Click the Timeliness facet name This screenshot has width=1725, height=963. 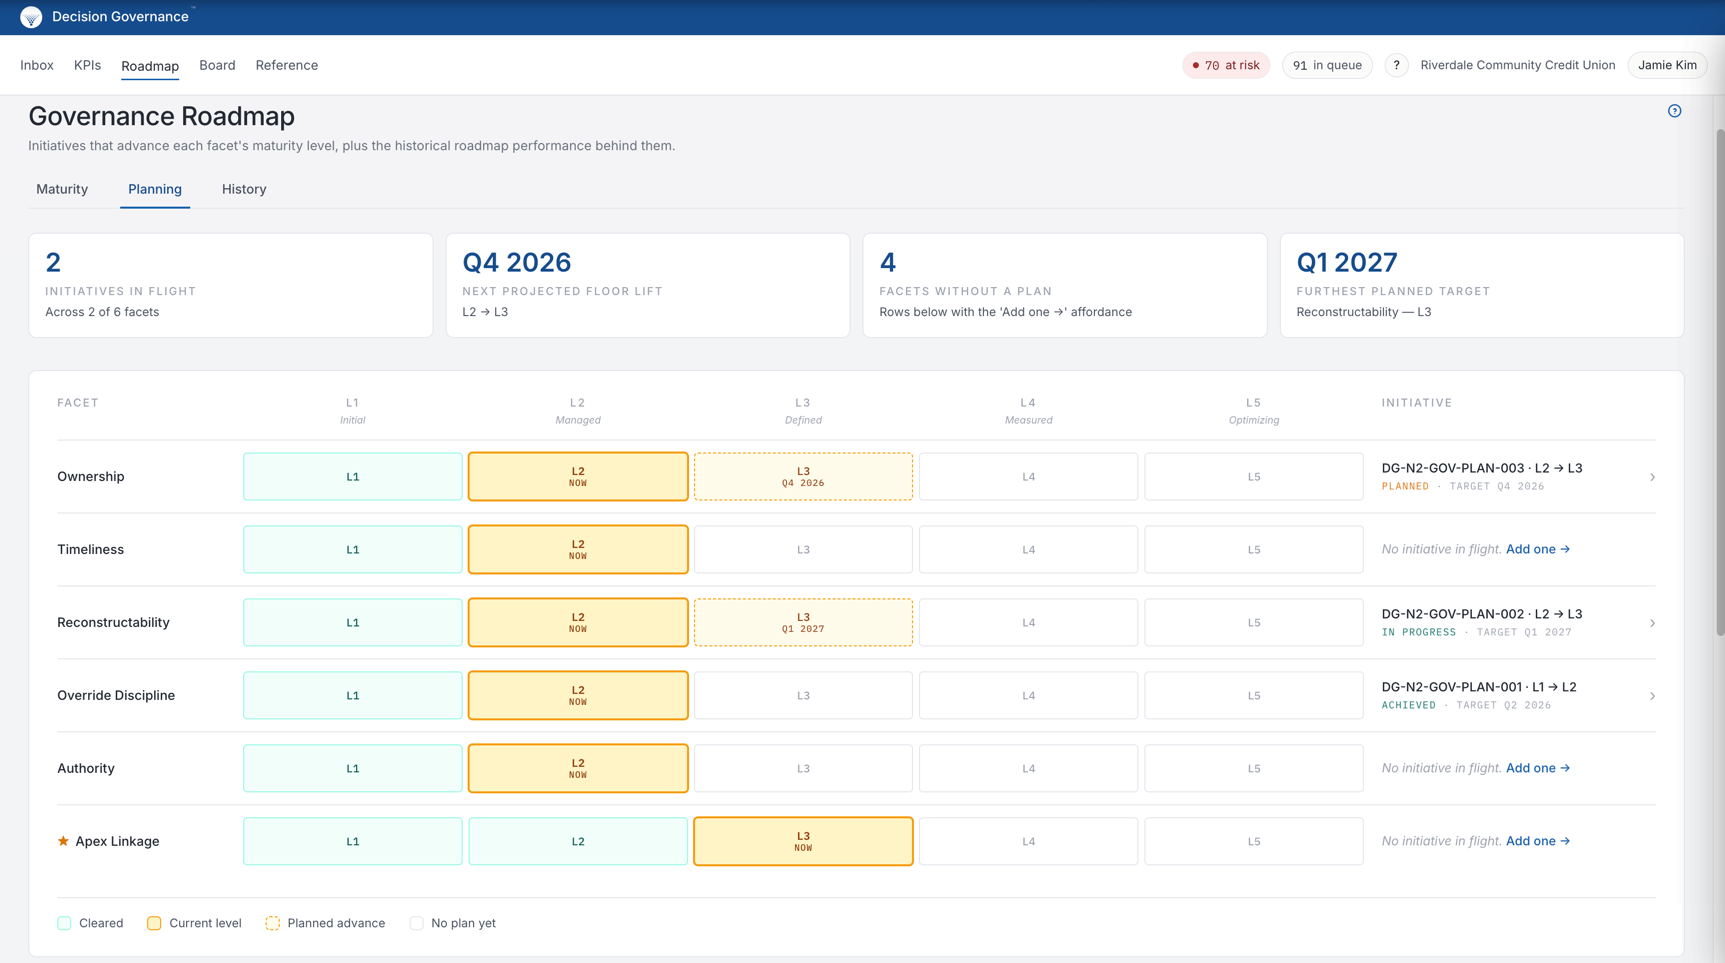point(91,549)
